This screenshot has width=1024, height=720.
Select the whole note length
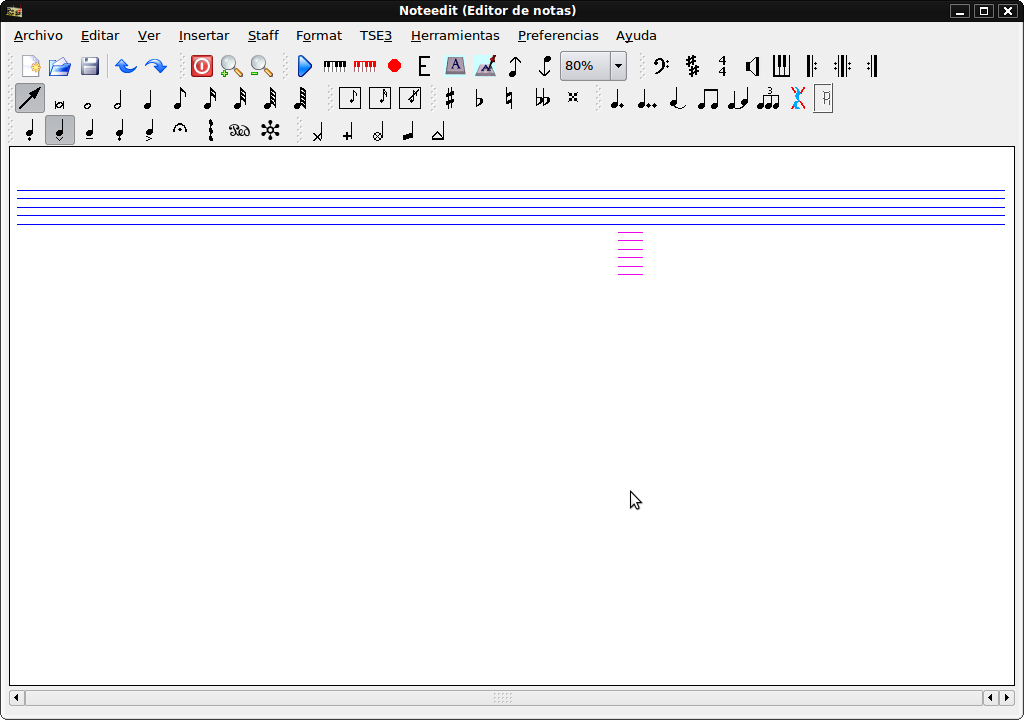(x=88, y=105)
